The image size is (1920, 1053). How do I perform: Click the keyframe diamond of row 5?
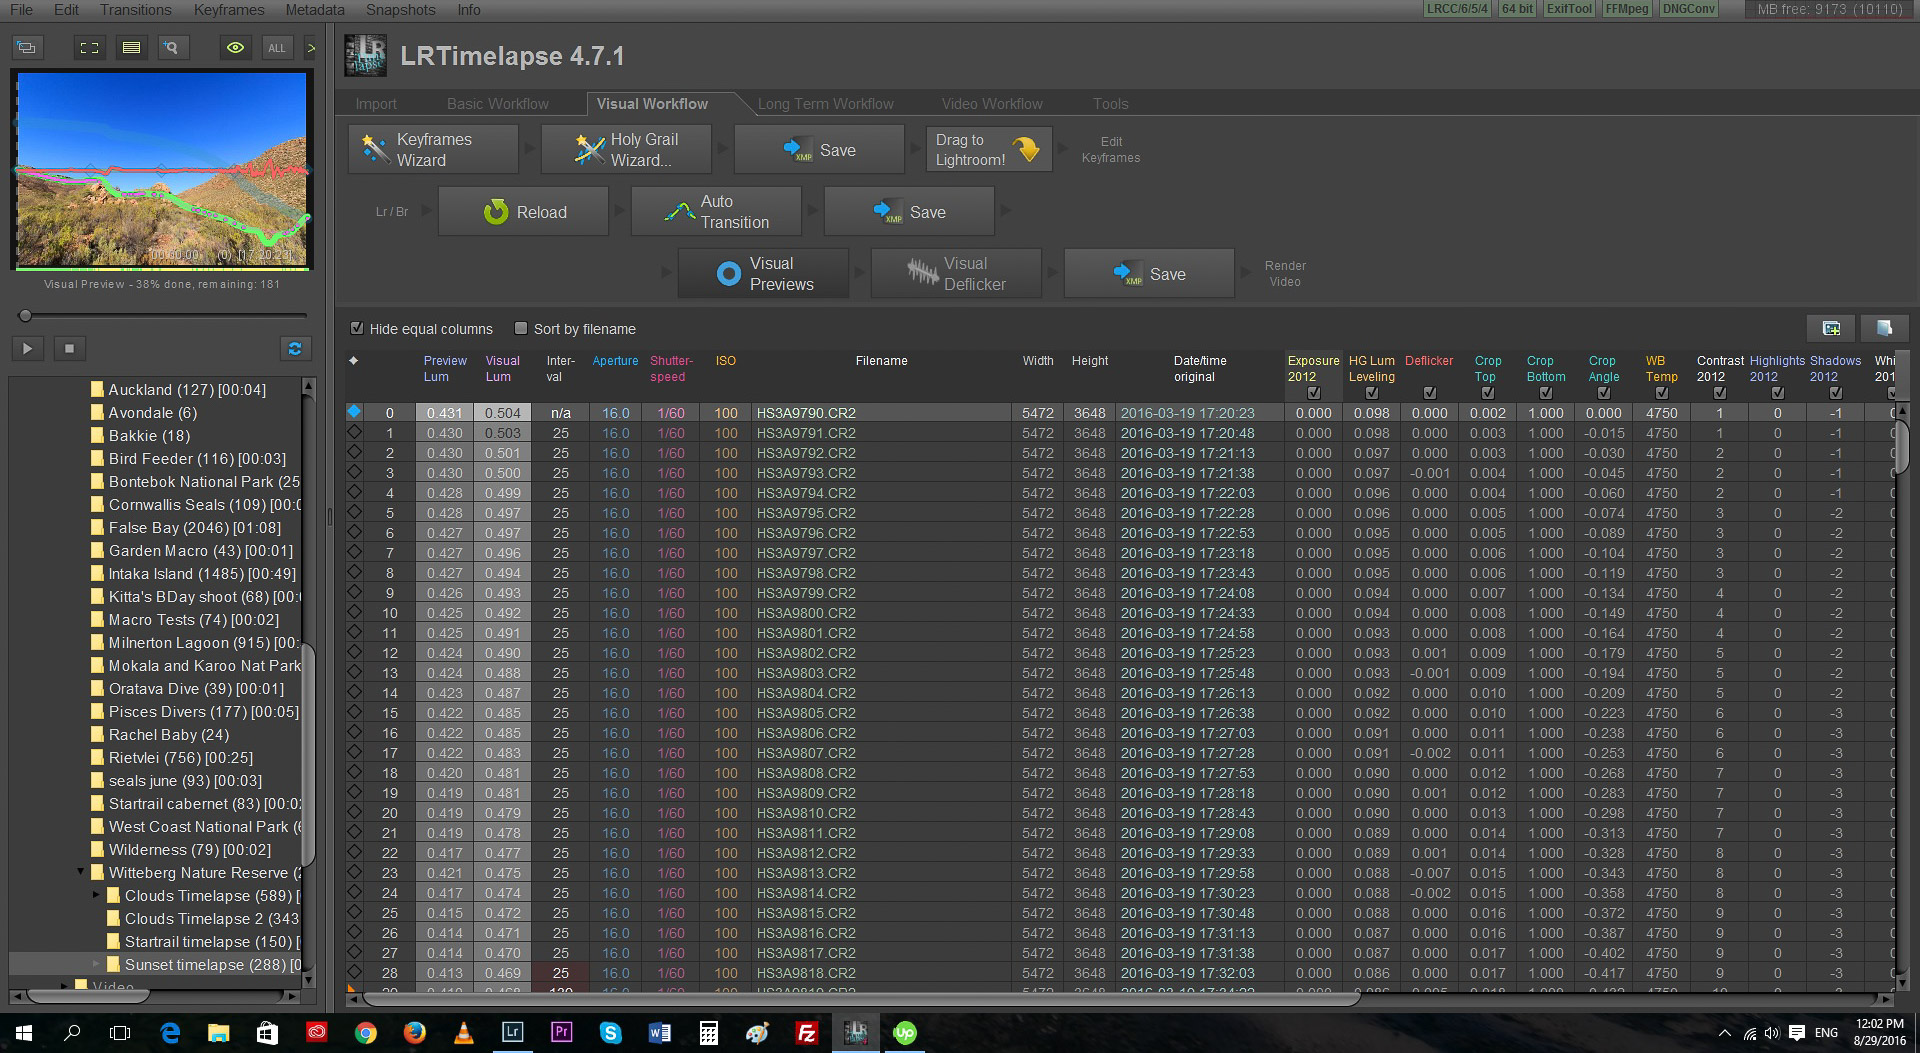pos(354,512)
